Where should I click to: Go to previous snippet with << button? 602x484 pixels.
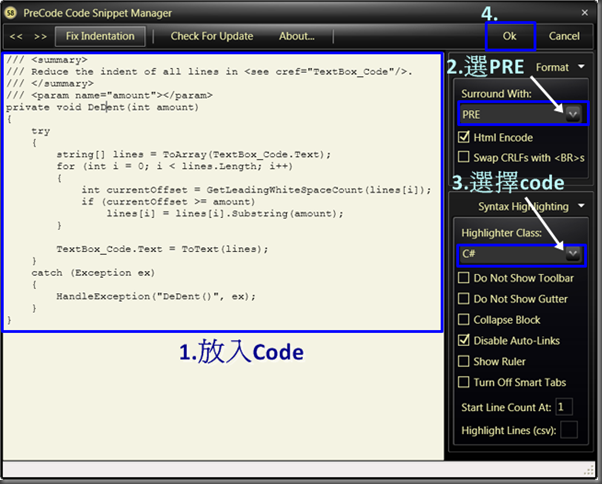(x=16, y=36)
